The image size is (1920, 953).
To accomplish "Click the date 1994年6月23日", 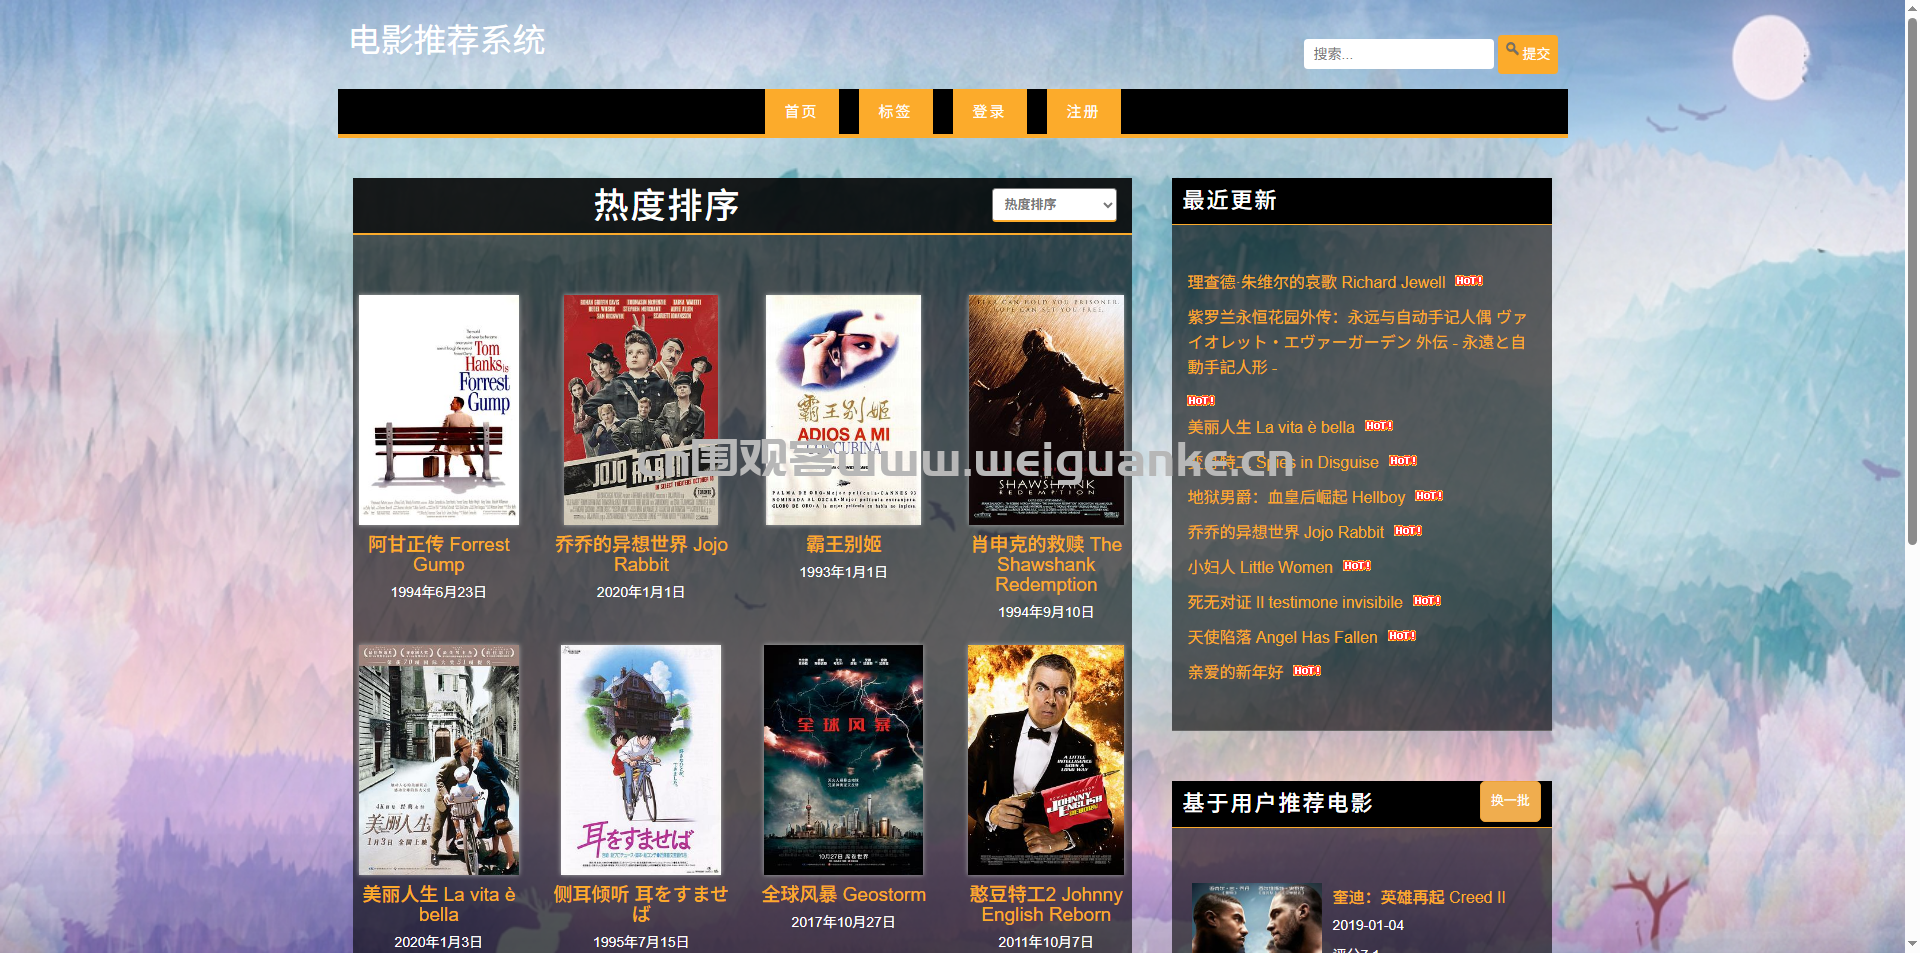I will pos(439,592).
